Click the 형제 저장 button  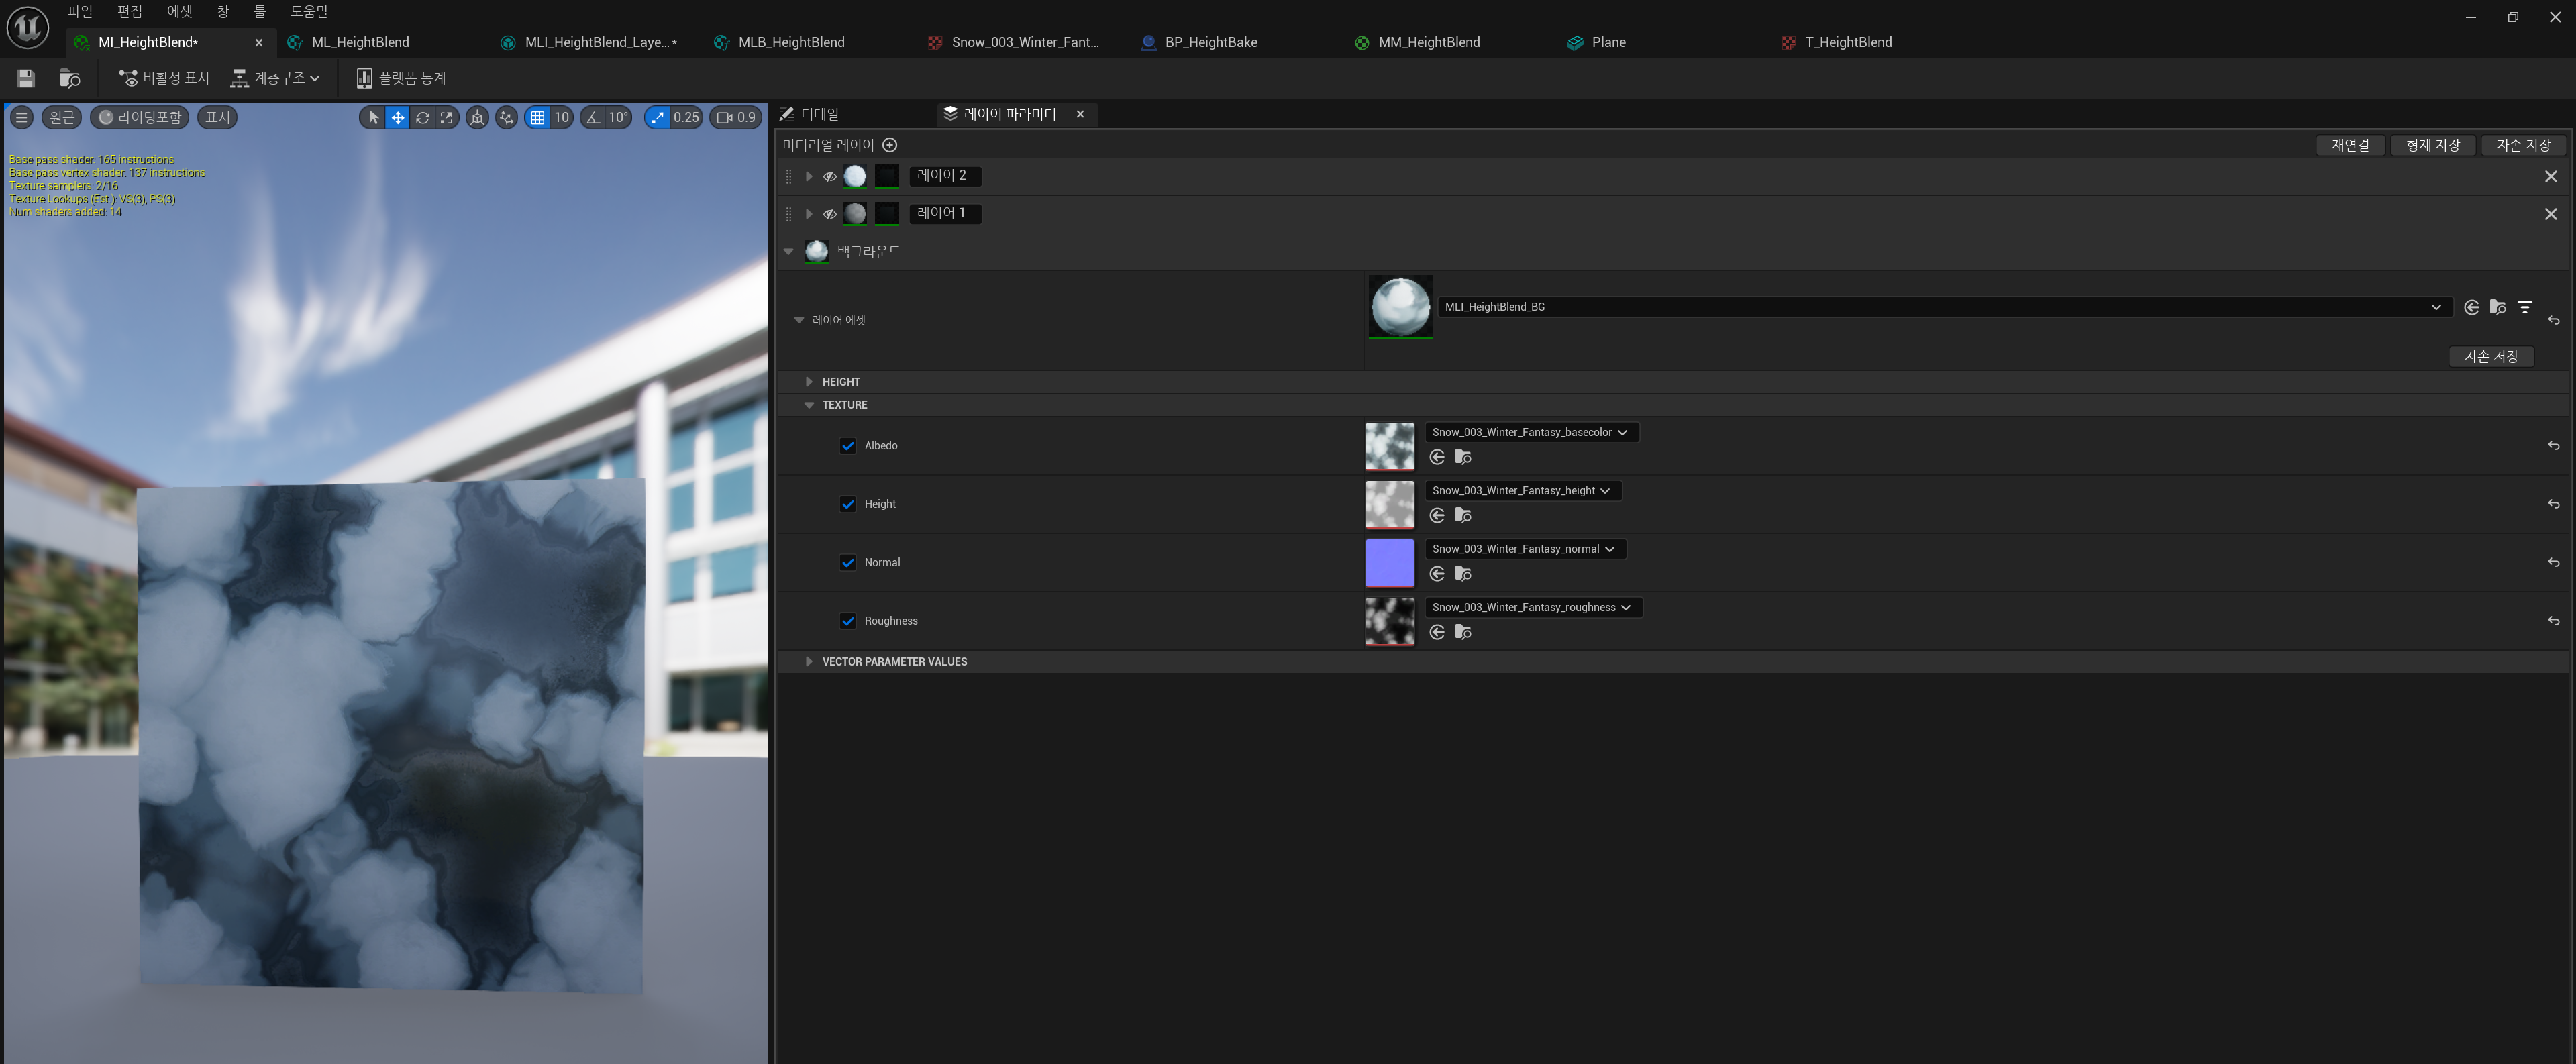tap(2432, 145)
